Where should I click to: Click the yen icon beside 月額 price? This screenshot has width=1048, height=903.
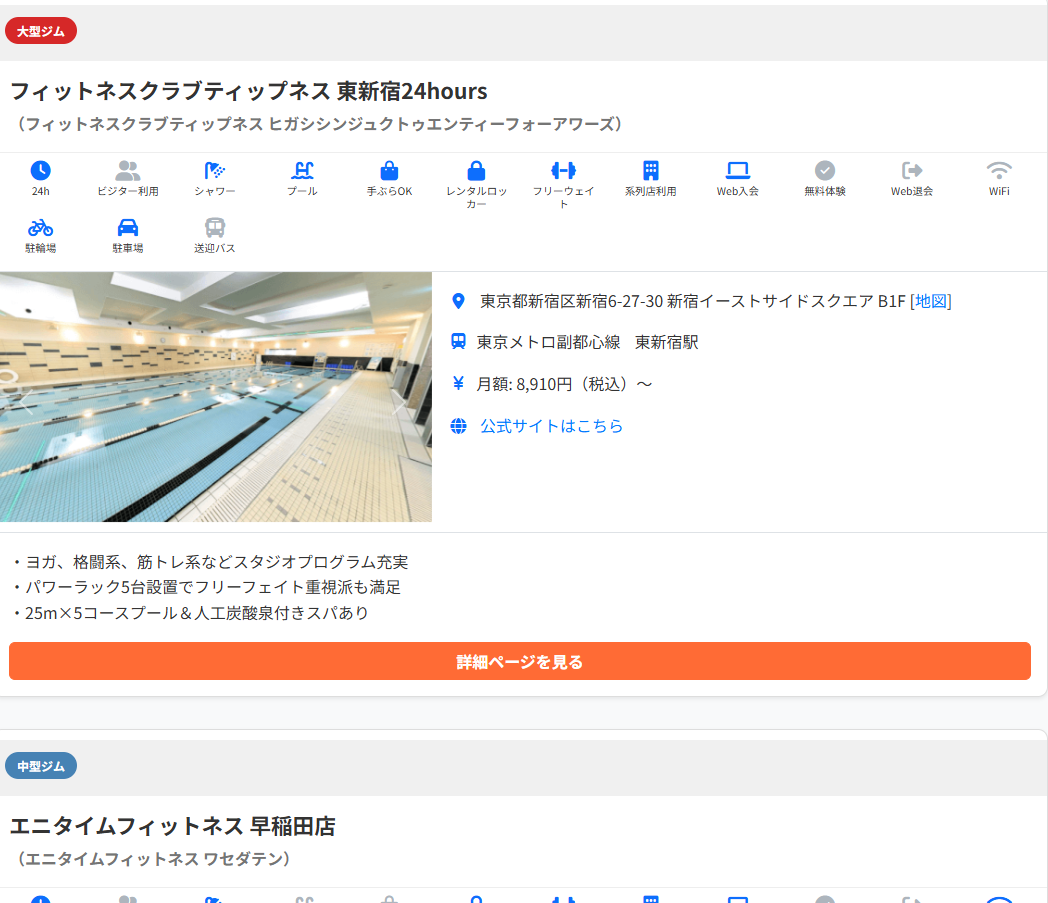click(458, 383)
